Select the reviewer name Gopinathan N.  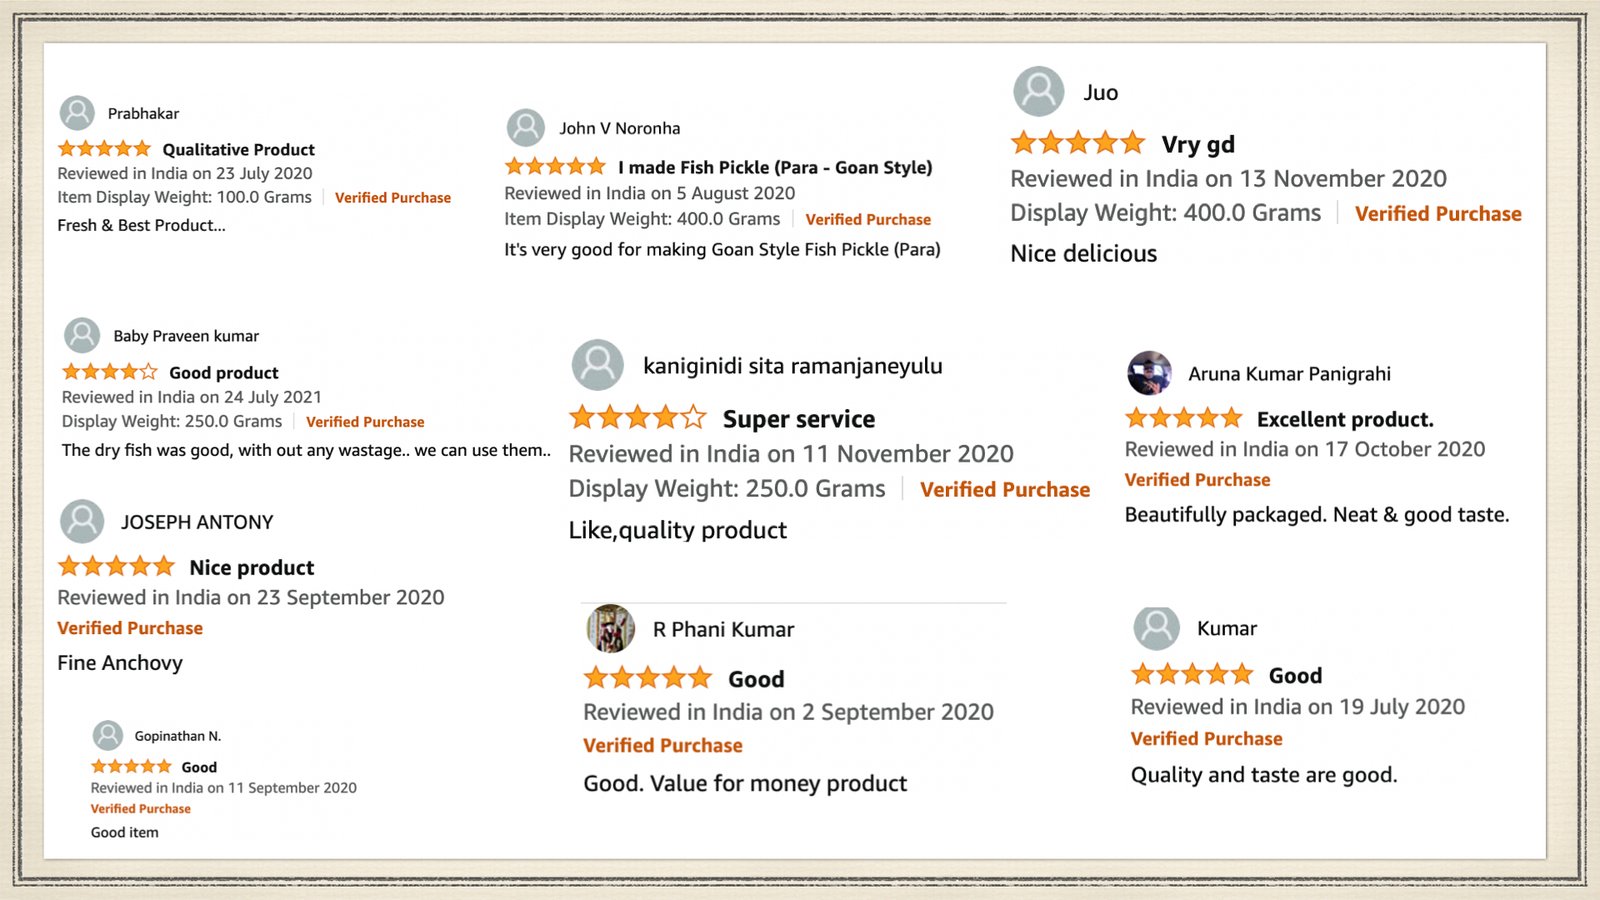pos(178,736)
